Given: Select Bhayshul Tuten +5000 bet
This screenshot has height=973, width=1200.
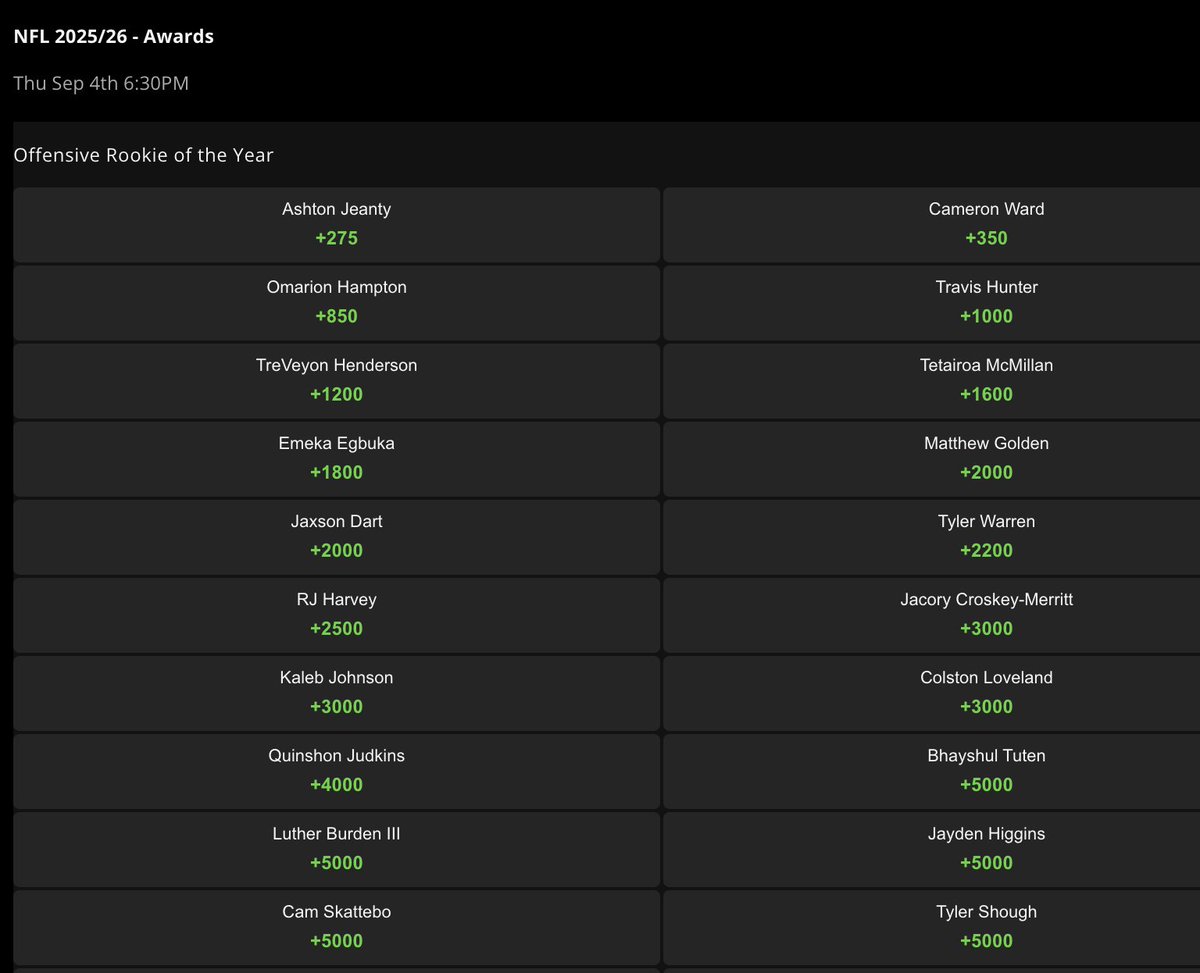Looking at the screenshot, I should [x=932, y=770].
